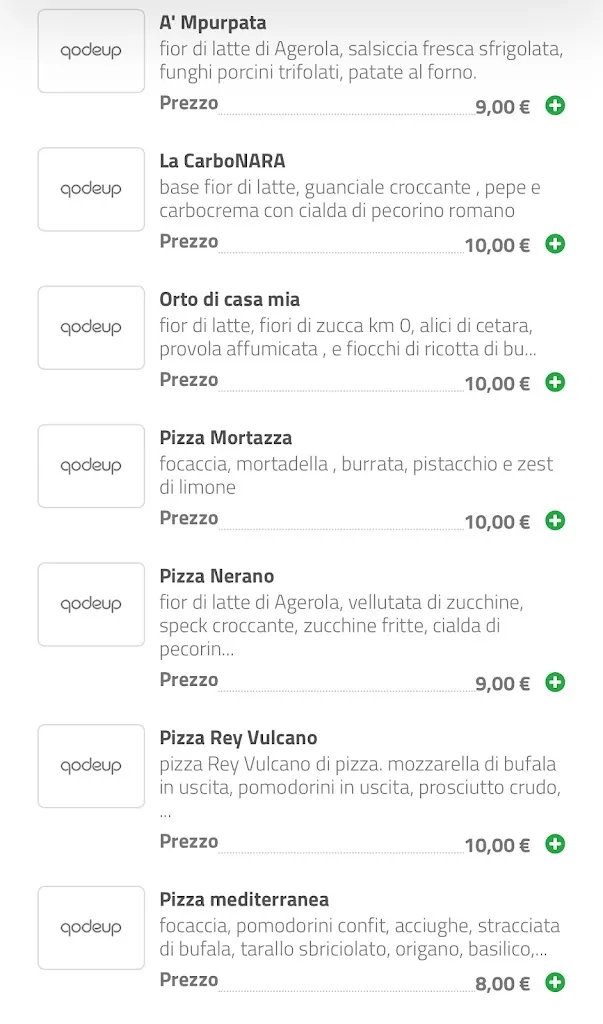Image resolution: width=603 pixels, height=1024 pixels.
Task: Select the Pizza Mortazza title
Action: click(225, 438)
